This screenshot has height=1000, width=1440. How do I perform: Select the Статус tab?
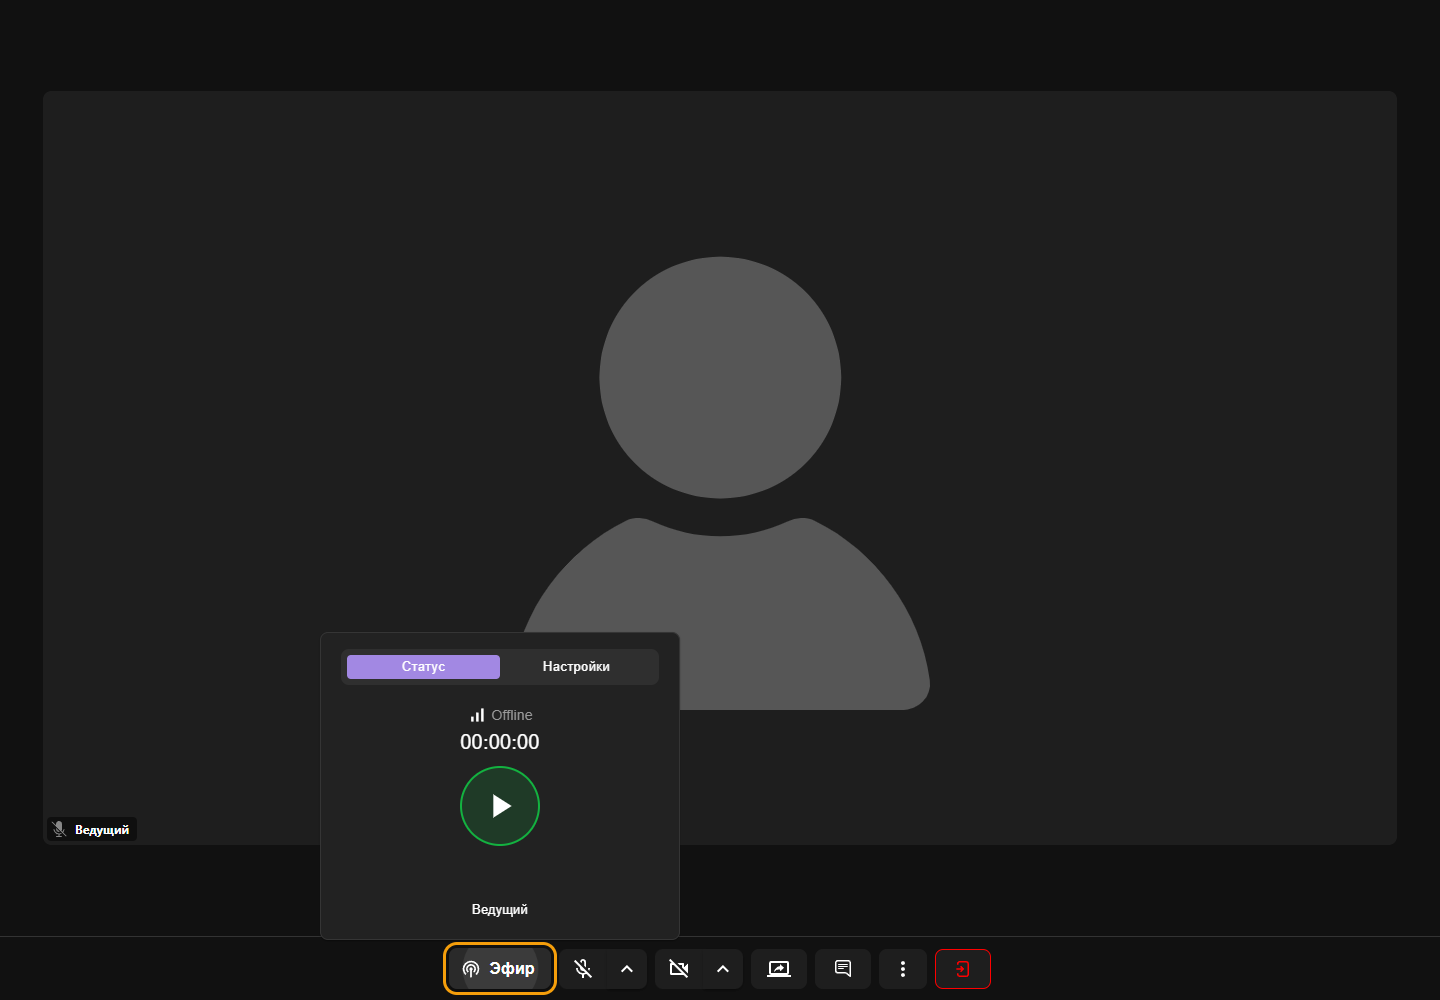point(423,667)
